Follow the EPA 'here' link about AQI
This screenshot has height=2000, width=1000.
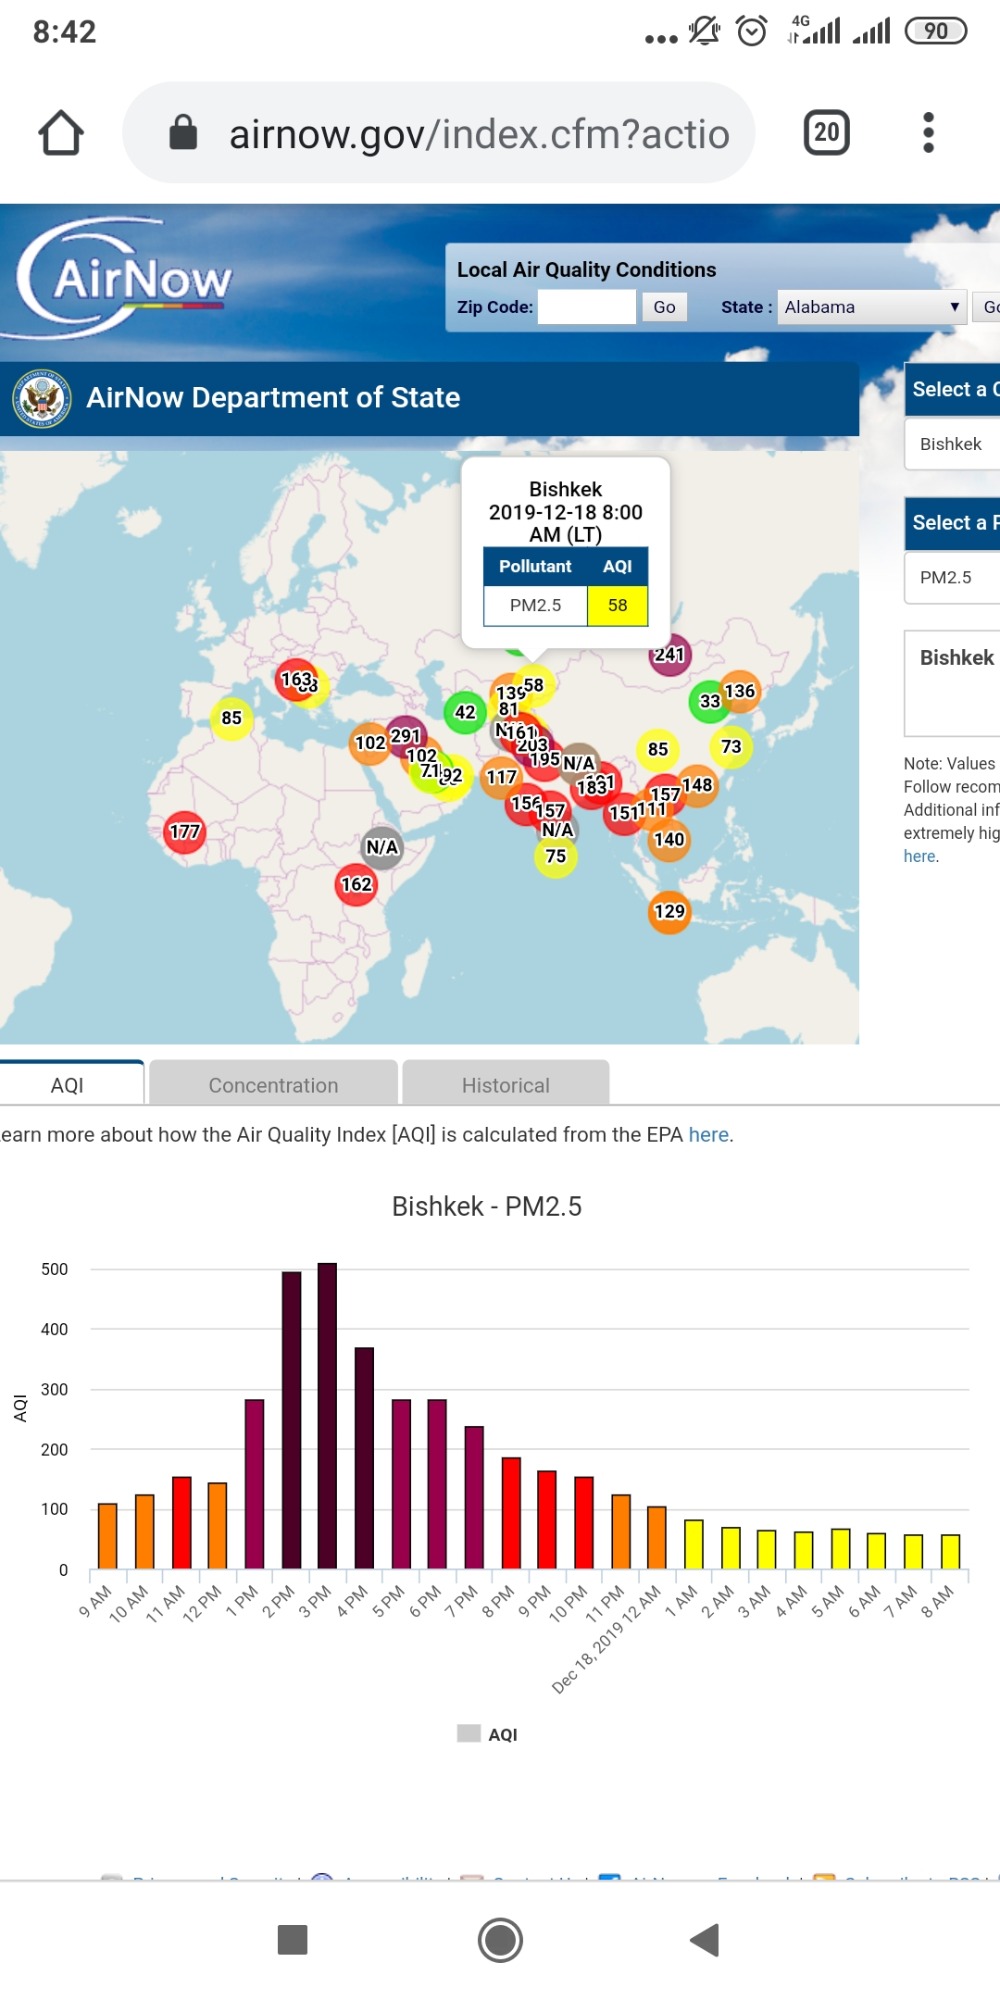(708, 1135)
